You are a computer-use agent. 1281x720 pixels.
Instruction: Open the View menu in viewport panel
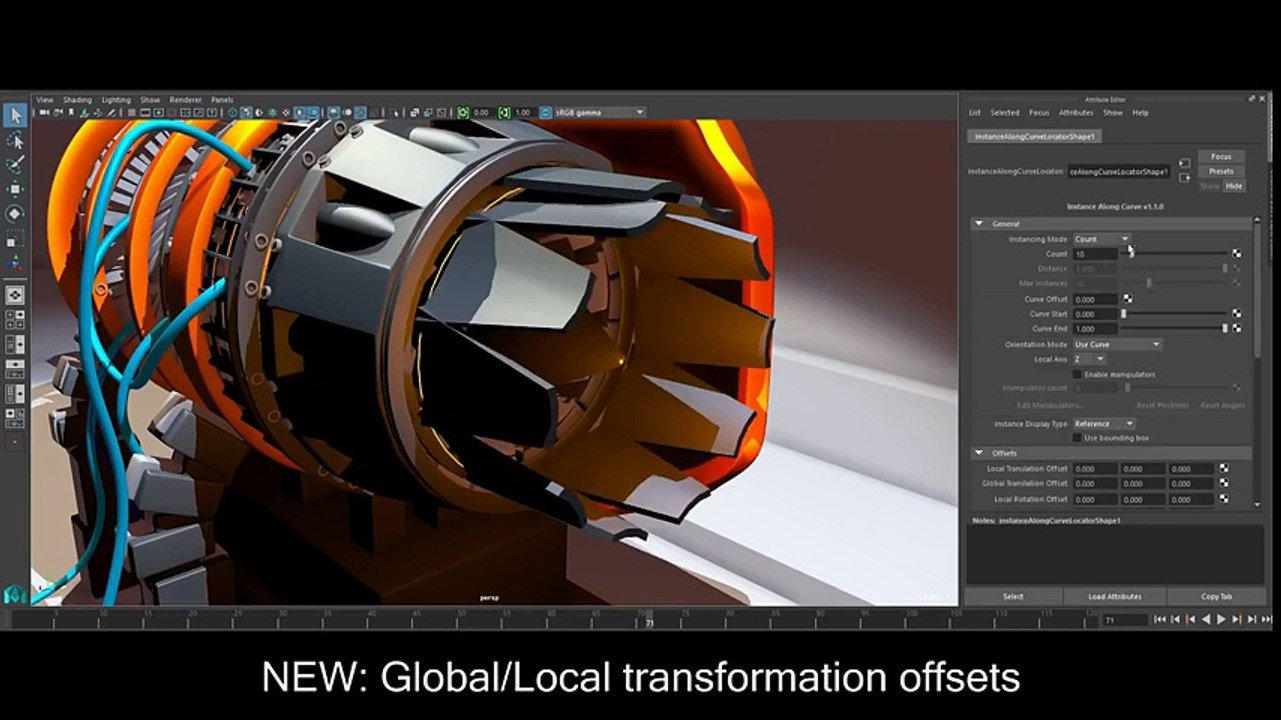[x=45, y=100]
